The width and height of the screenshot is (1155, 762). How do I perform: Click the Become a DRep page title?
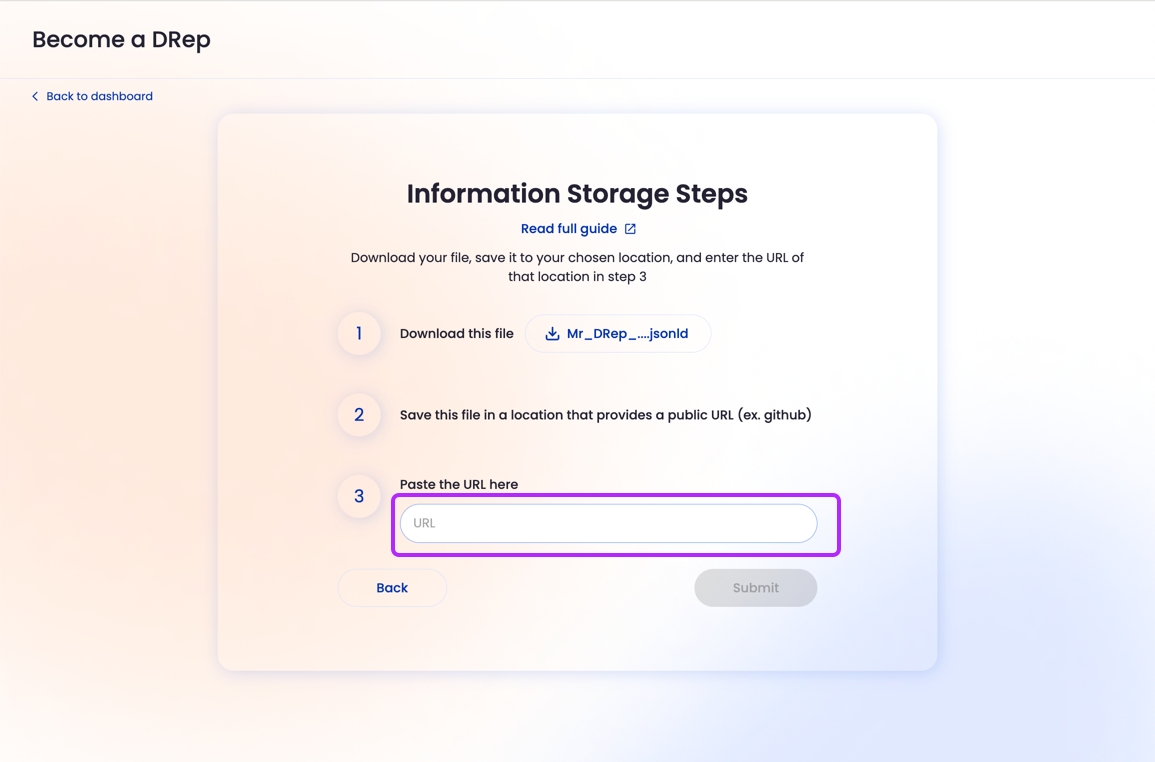[x=121, y=40]
